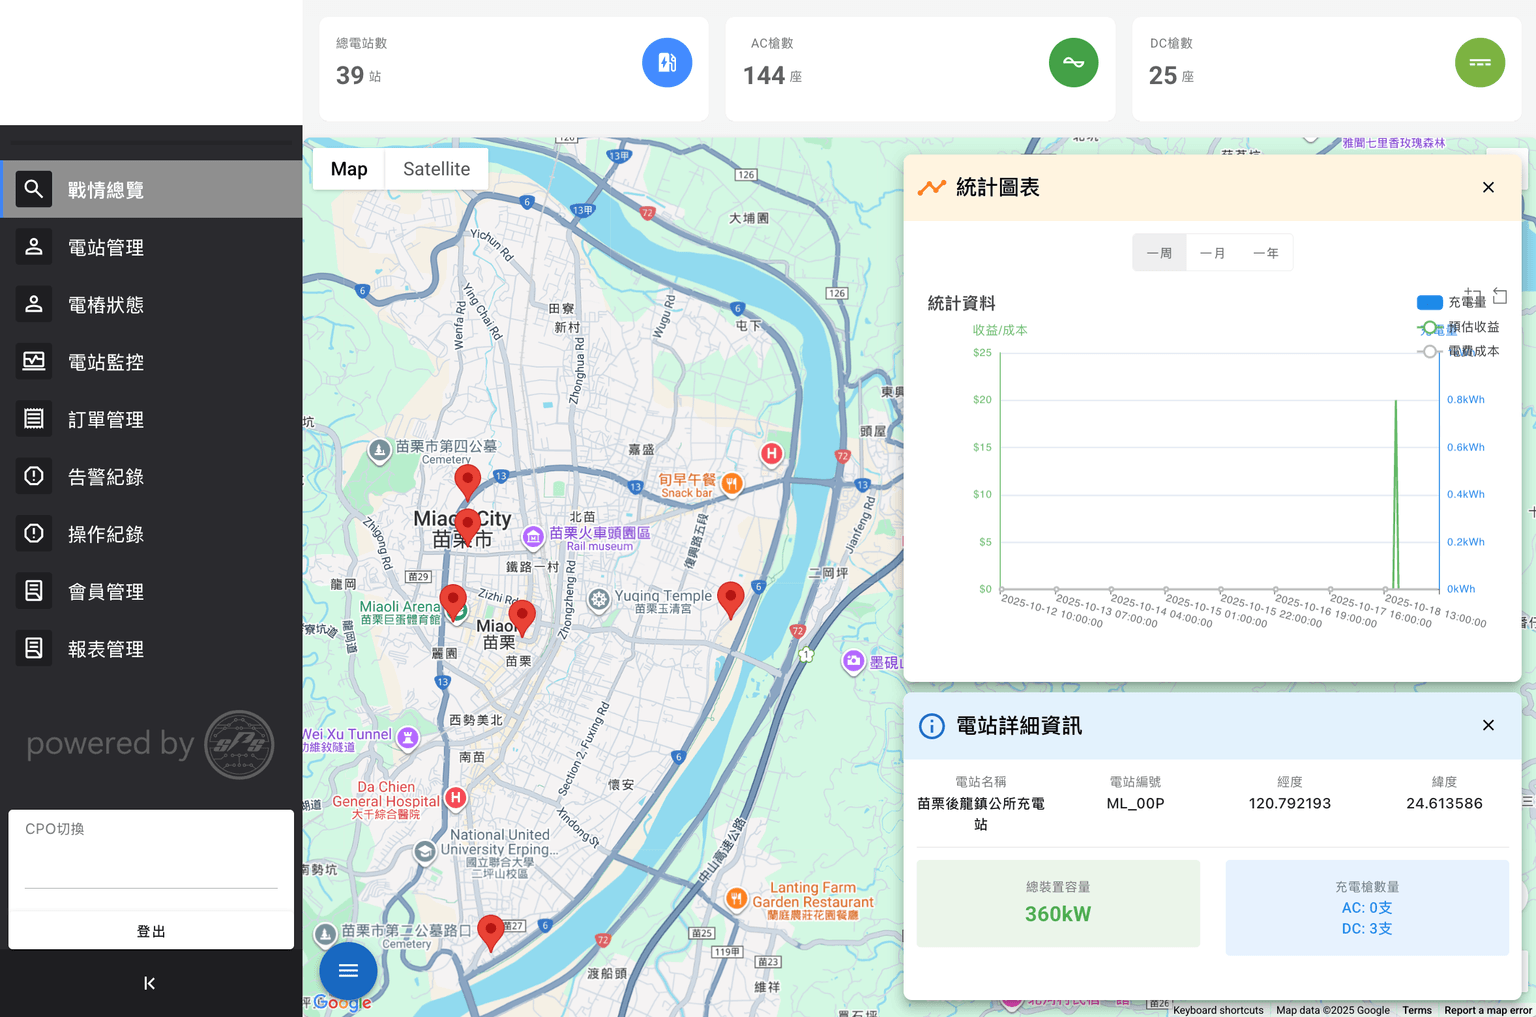1536x1017 pixels.
Task: Click the blue charging station icon on 總電站數 card
Action: (667, 63)
